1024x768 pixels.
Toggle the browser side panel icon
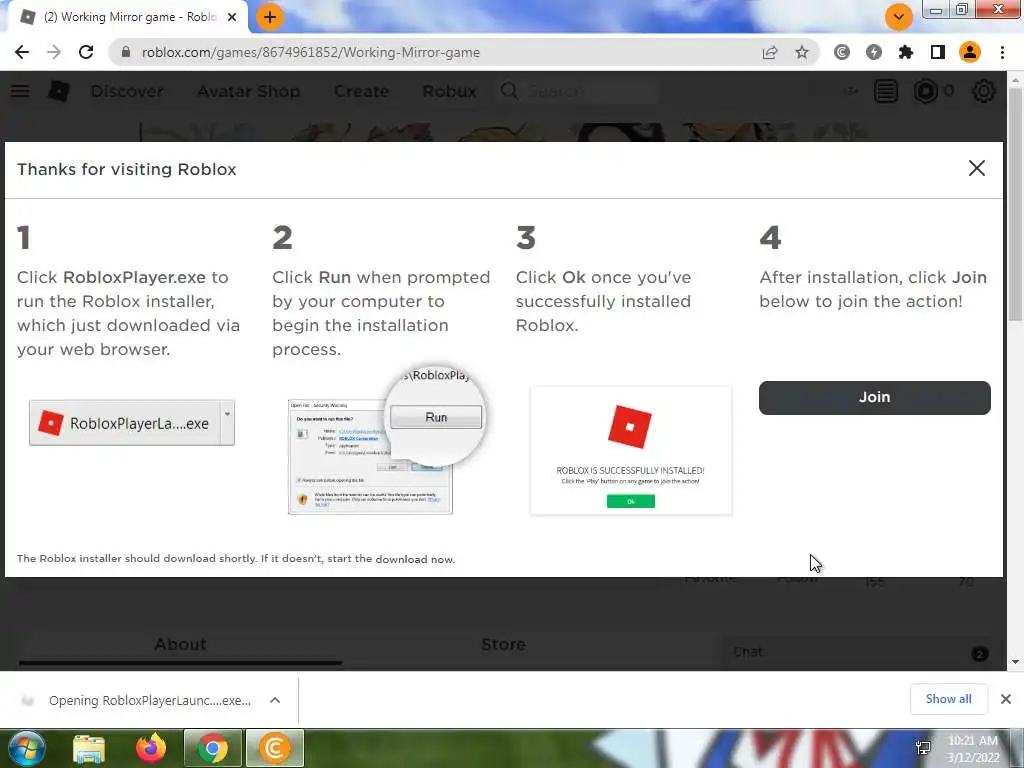(x=938, y=52)
